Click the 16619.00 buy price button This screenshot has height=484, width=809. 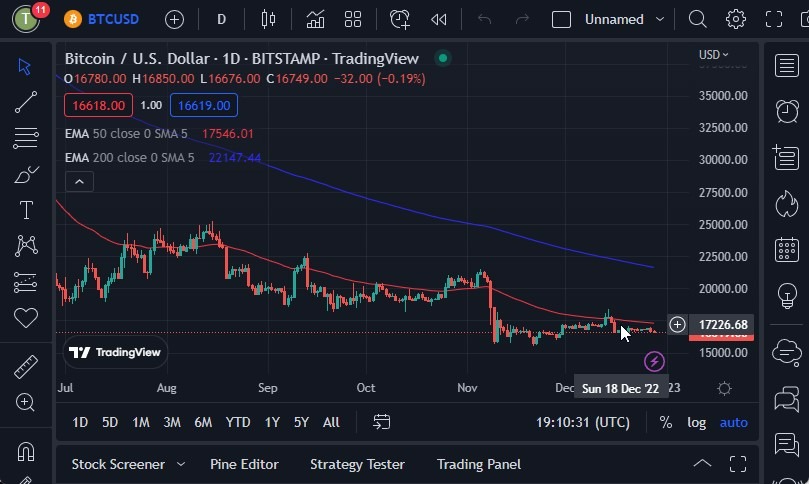pyautogui.click(x=204, y=105)
